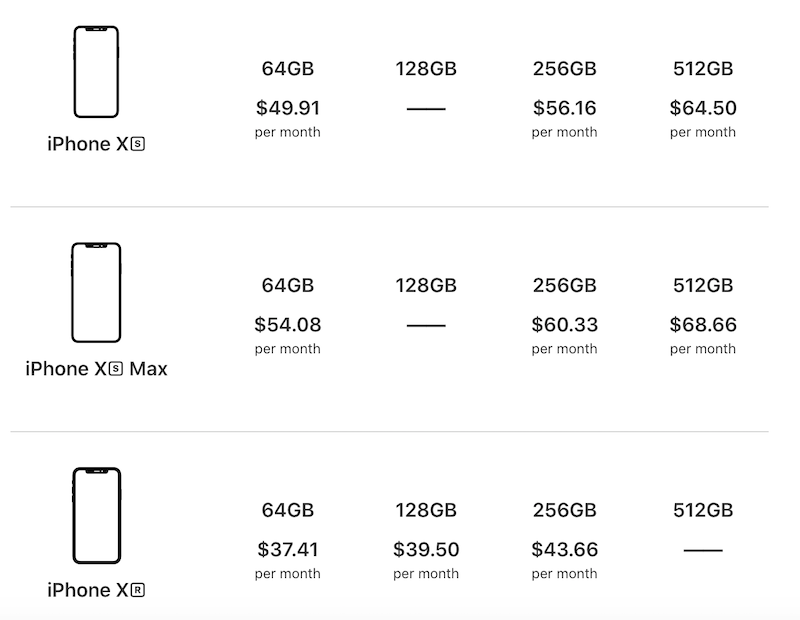Click unavailable 128GB dash for iPhone XS
Viewport: 800px width, 620px height.
426,109
